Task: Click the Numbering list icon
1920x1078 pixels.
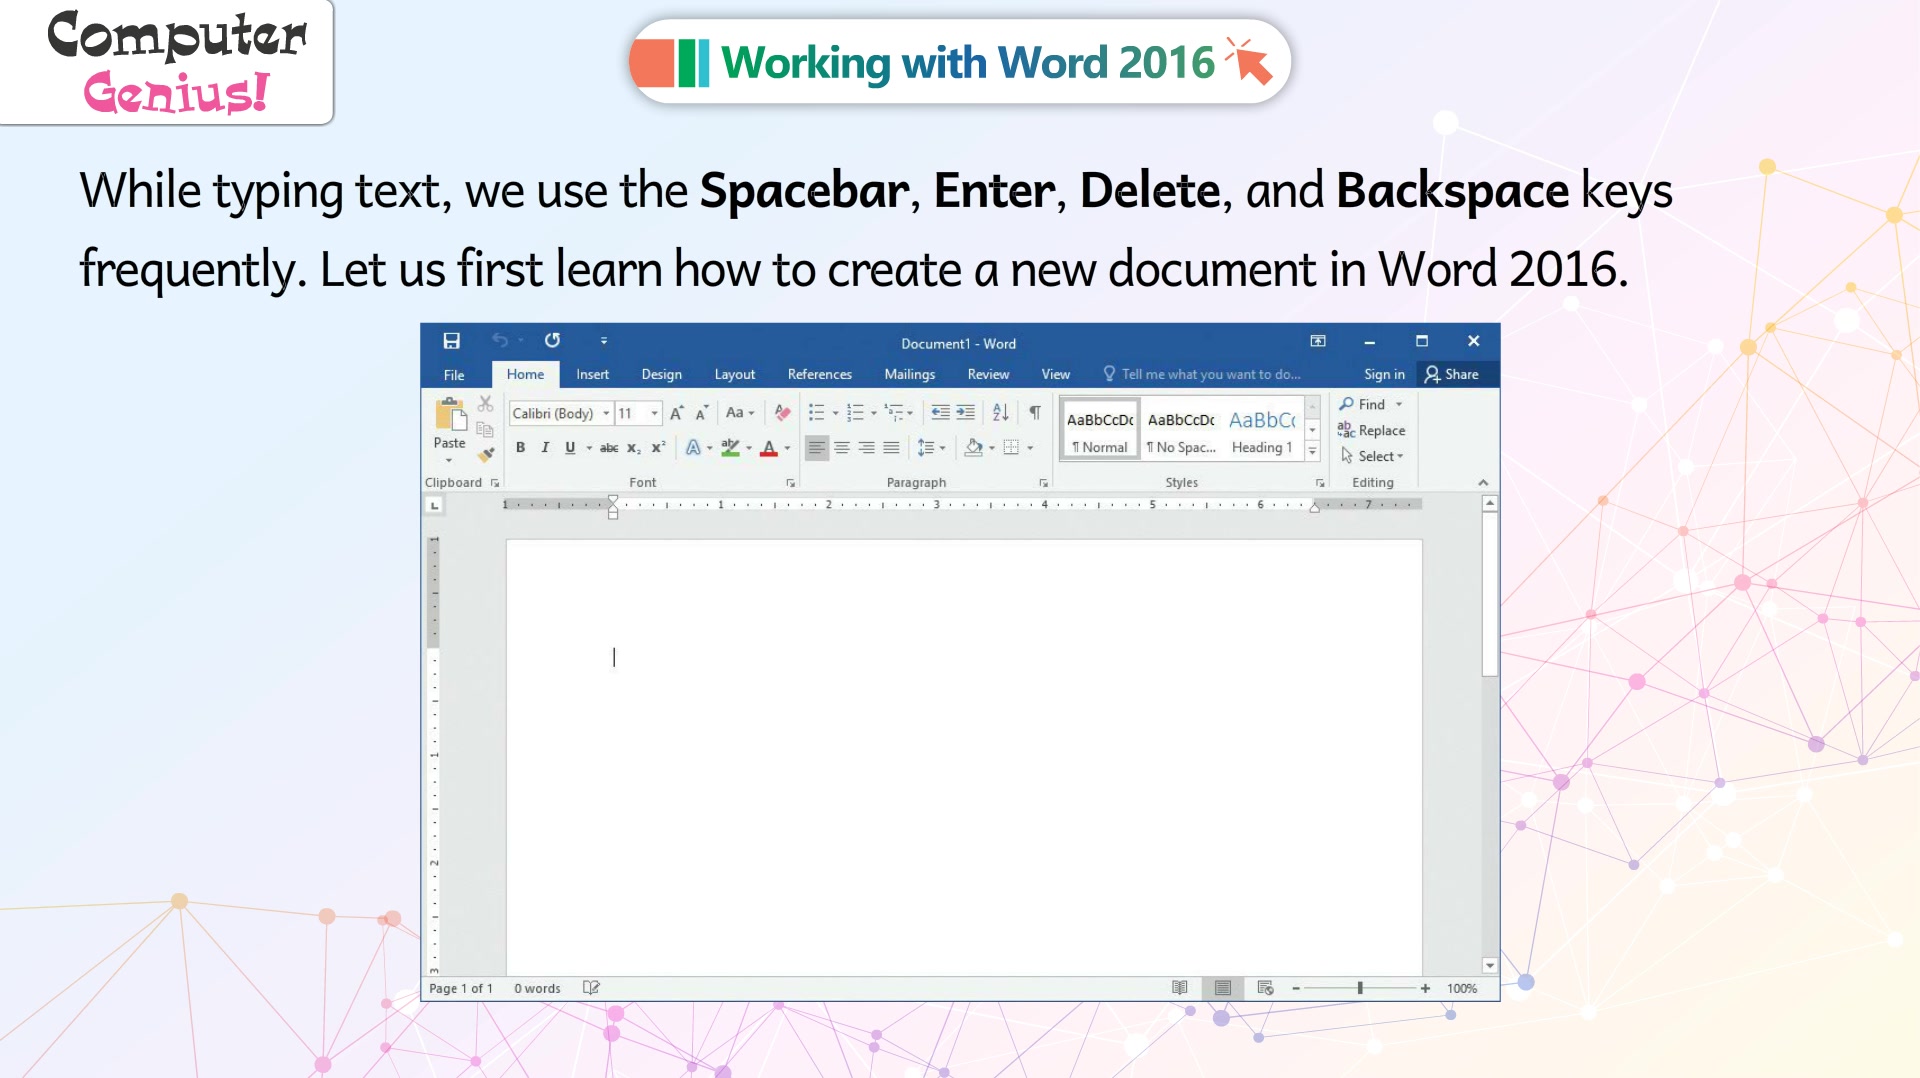Action: (x=855, y=413)
